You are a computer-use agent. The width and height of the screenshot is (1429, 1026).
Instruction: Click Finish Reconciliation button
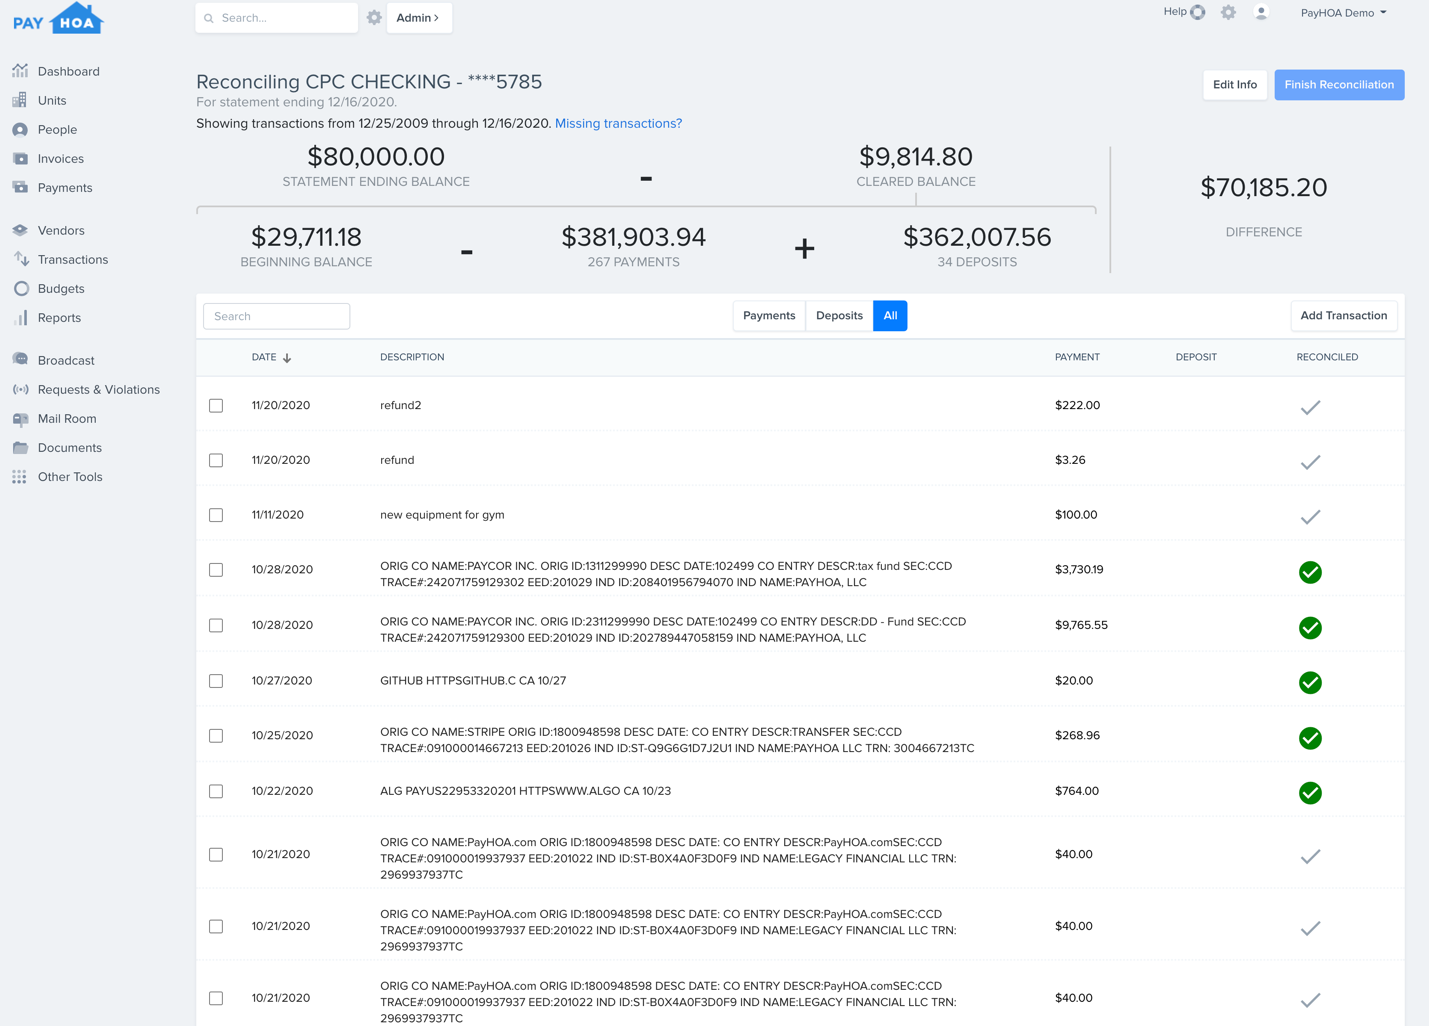pyautogui.click(x=1339, y=85)
